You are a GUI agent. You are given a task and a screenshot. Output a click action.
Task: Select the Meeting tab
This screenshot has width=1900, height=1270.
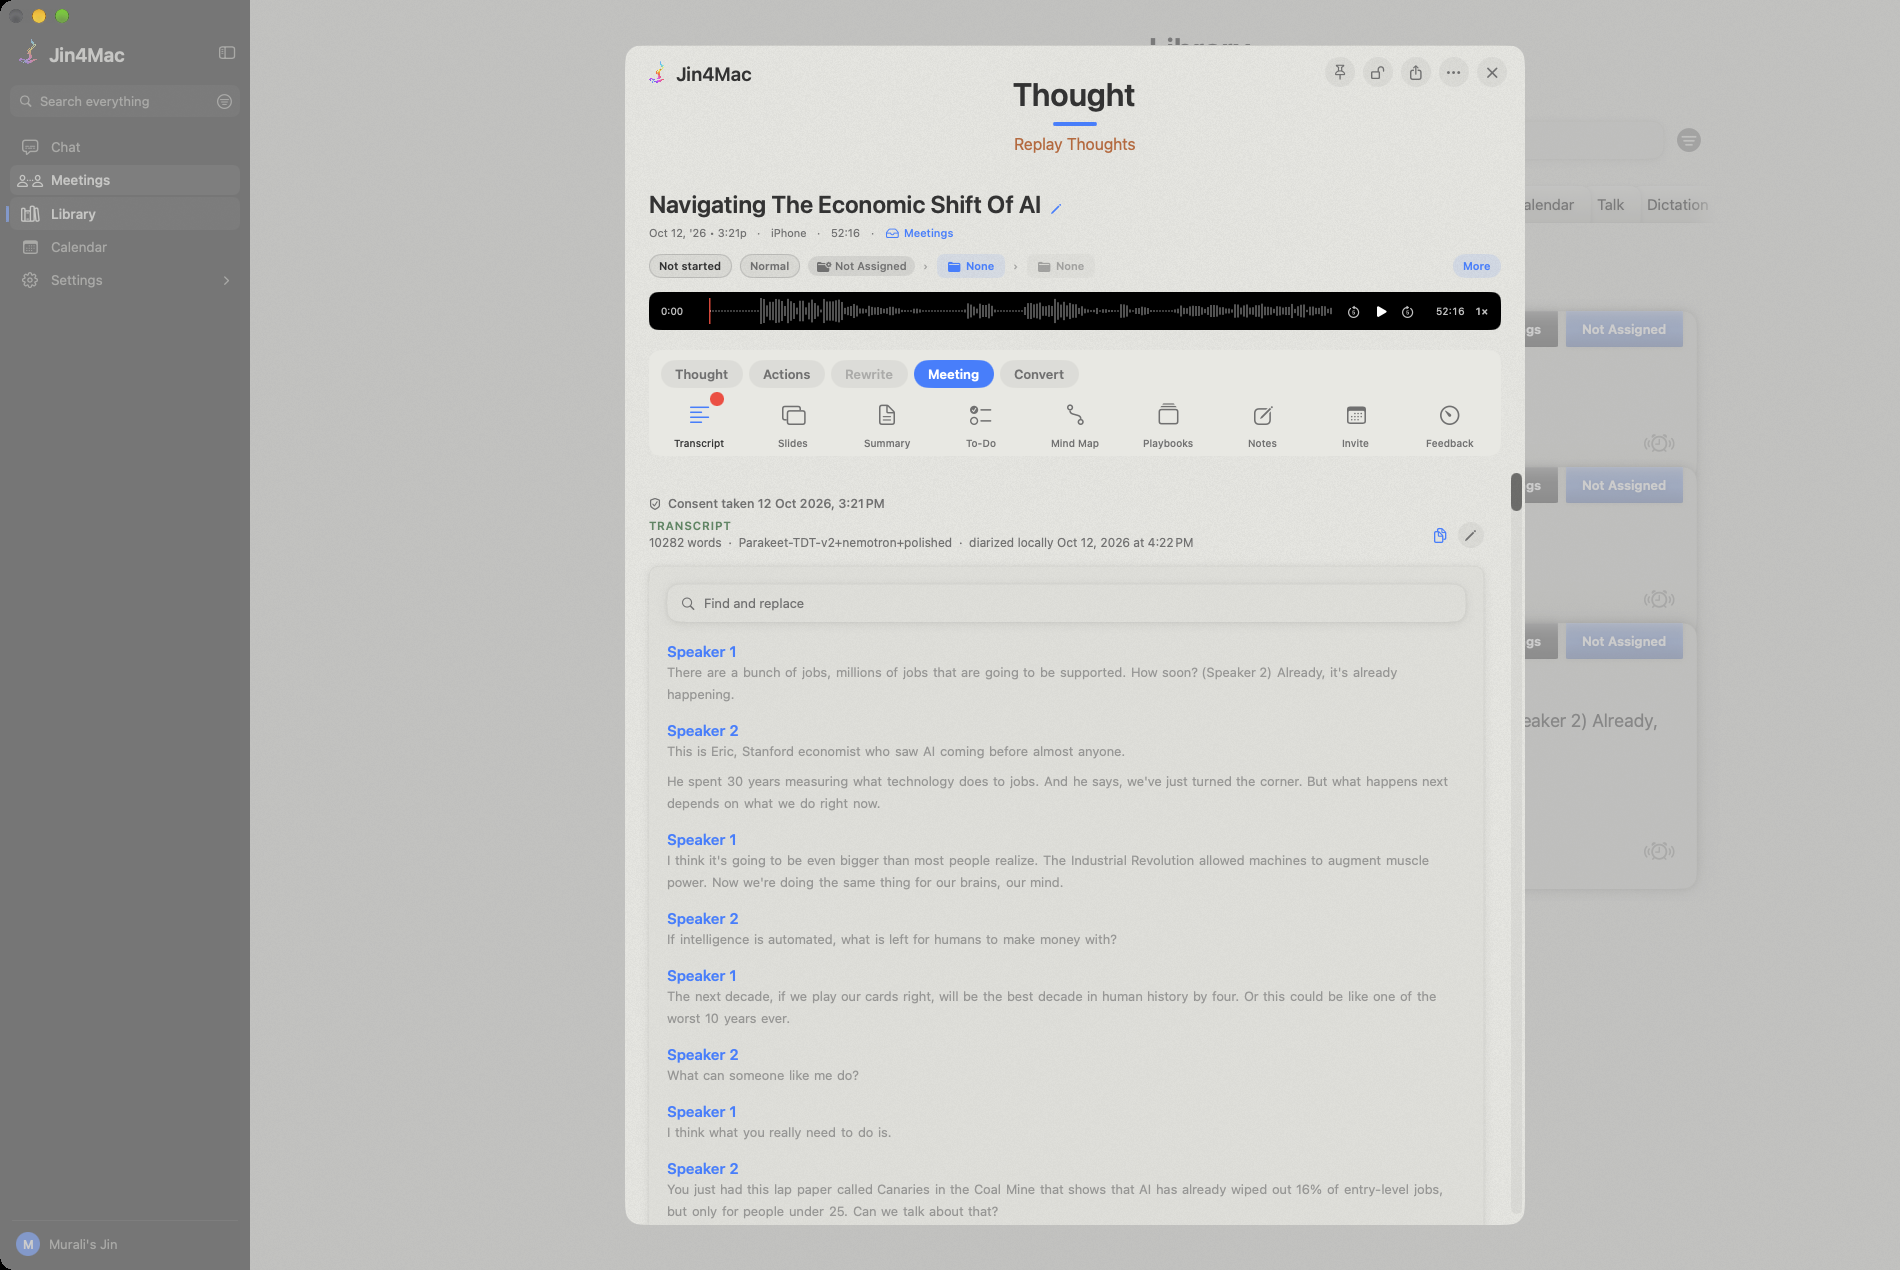coord(953,375)
